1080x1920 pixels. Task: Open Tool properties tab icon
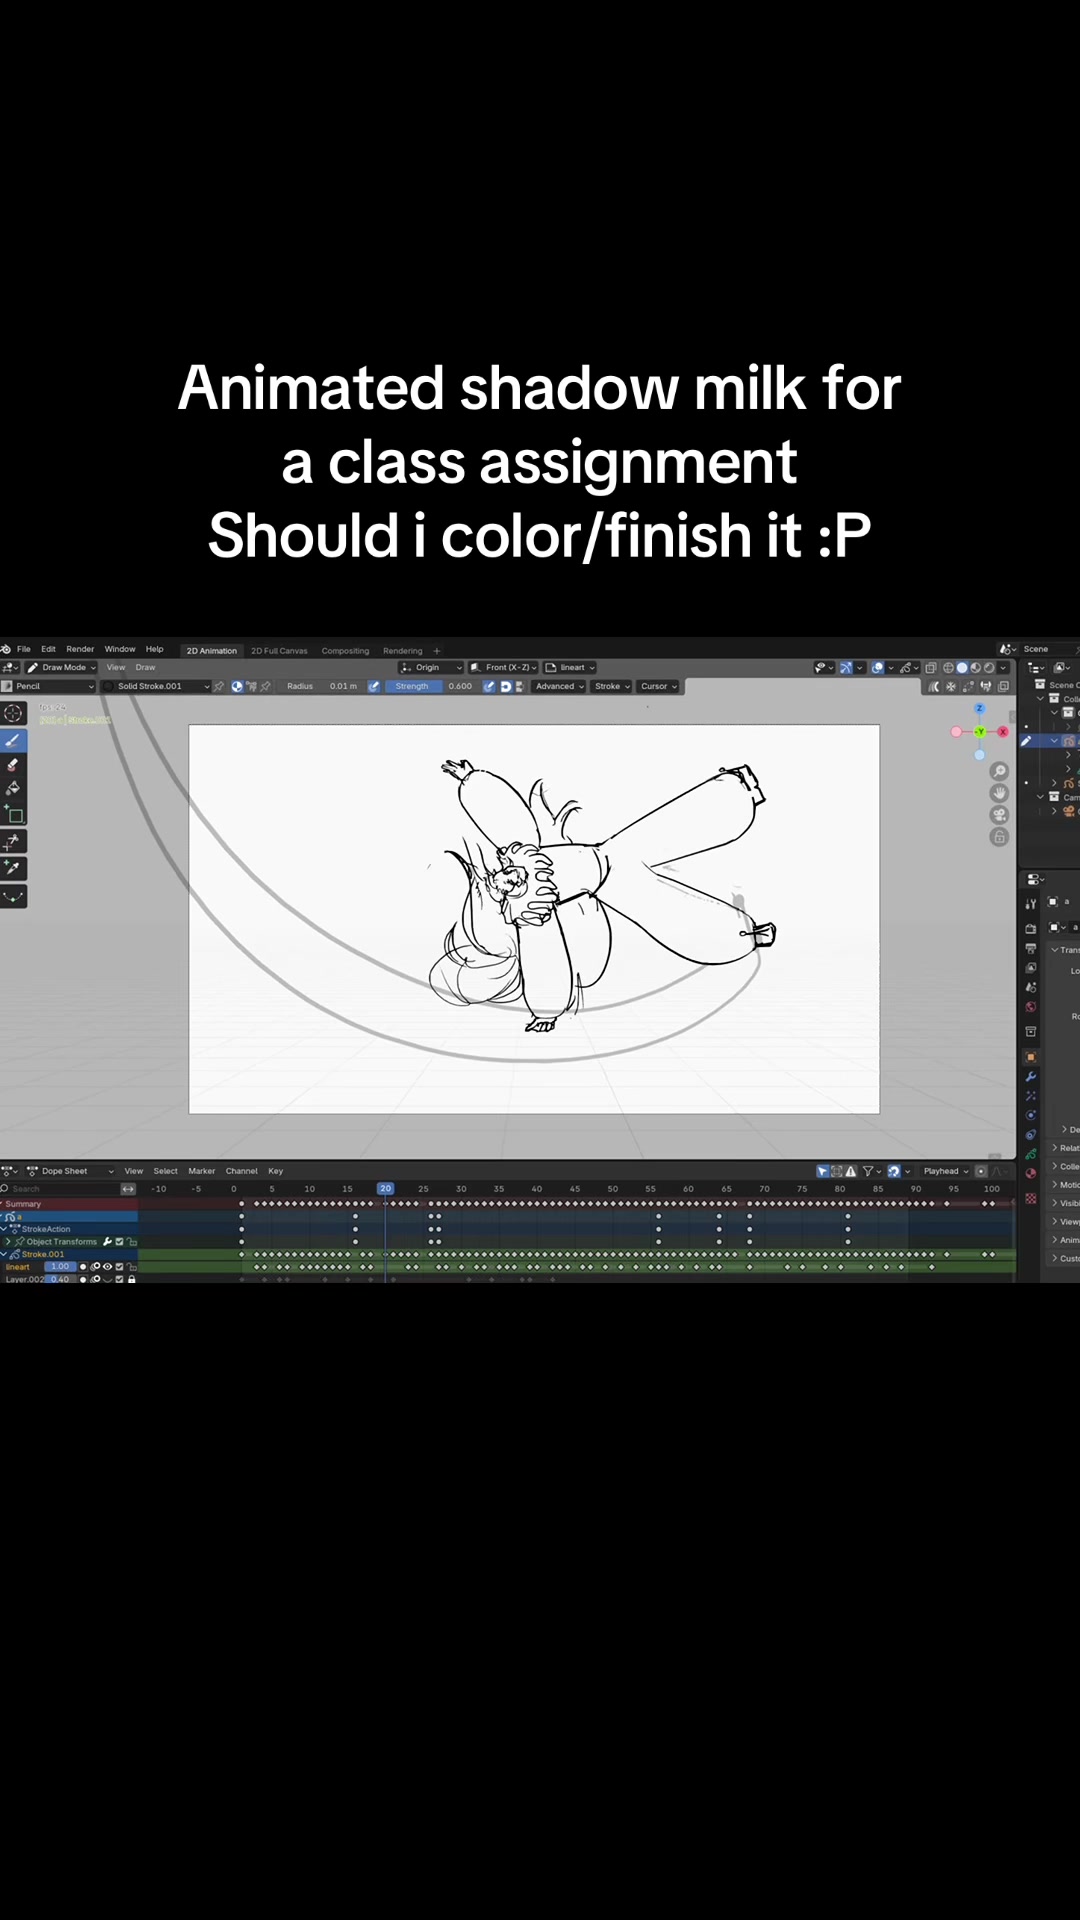[1031, 903]
